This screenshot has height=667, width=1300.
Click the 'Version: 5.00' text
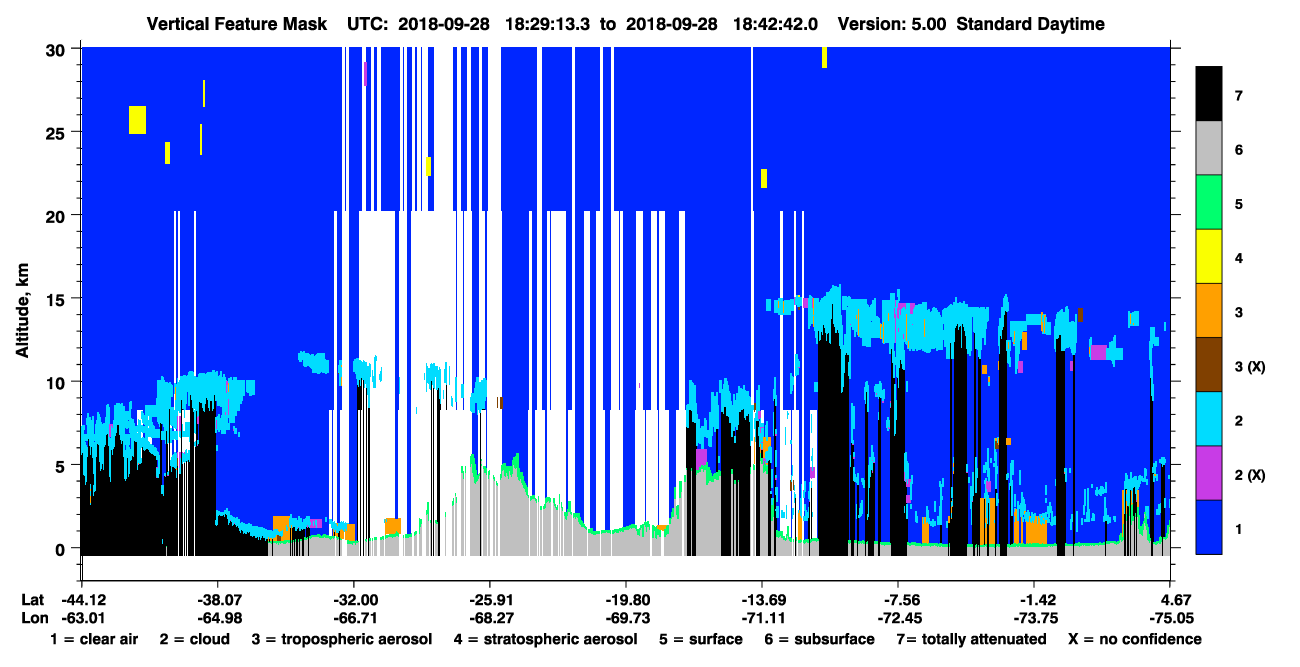coord(892,23)
